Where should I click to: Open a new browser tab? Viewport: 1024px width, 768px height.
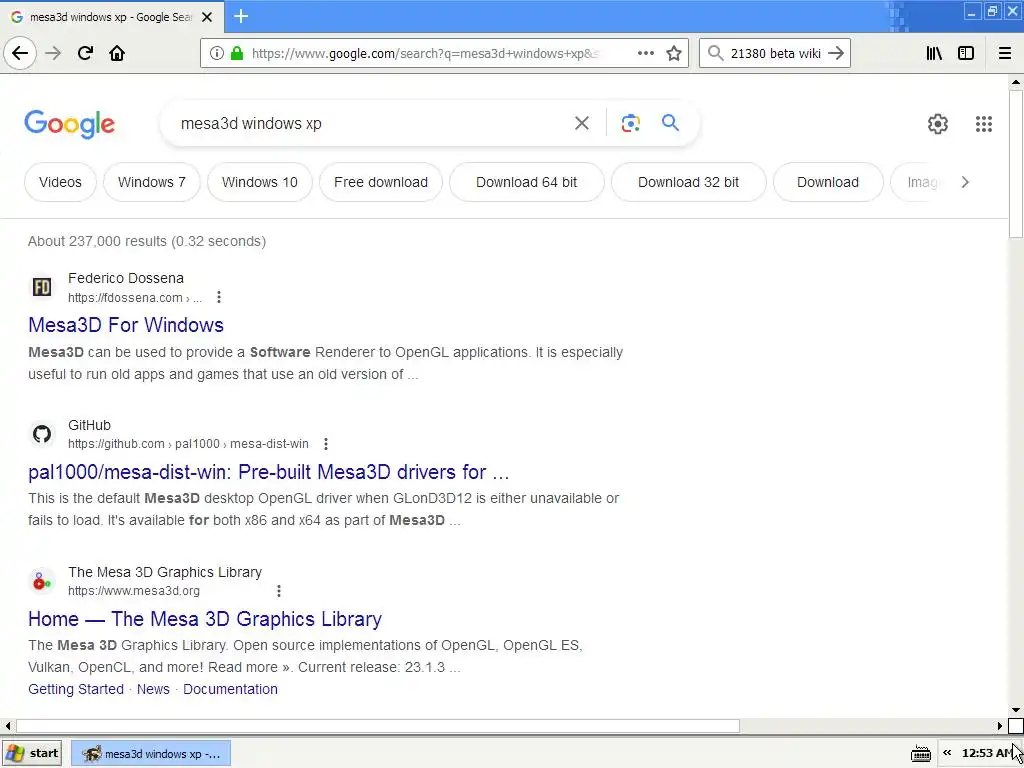(241, 16)
